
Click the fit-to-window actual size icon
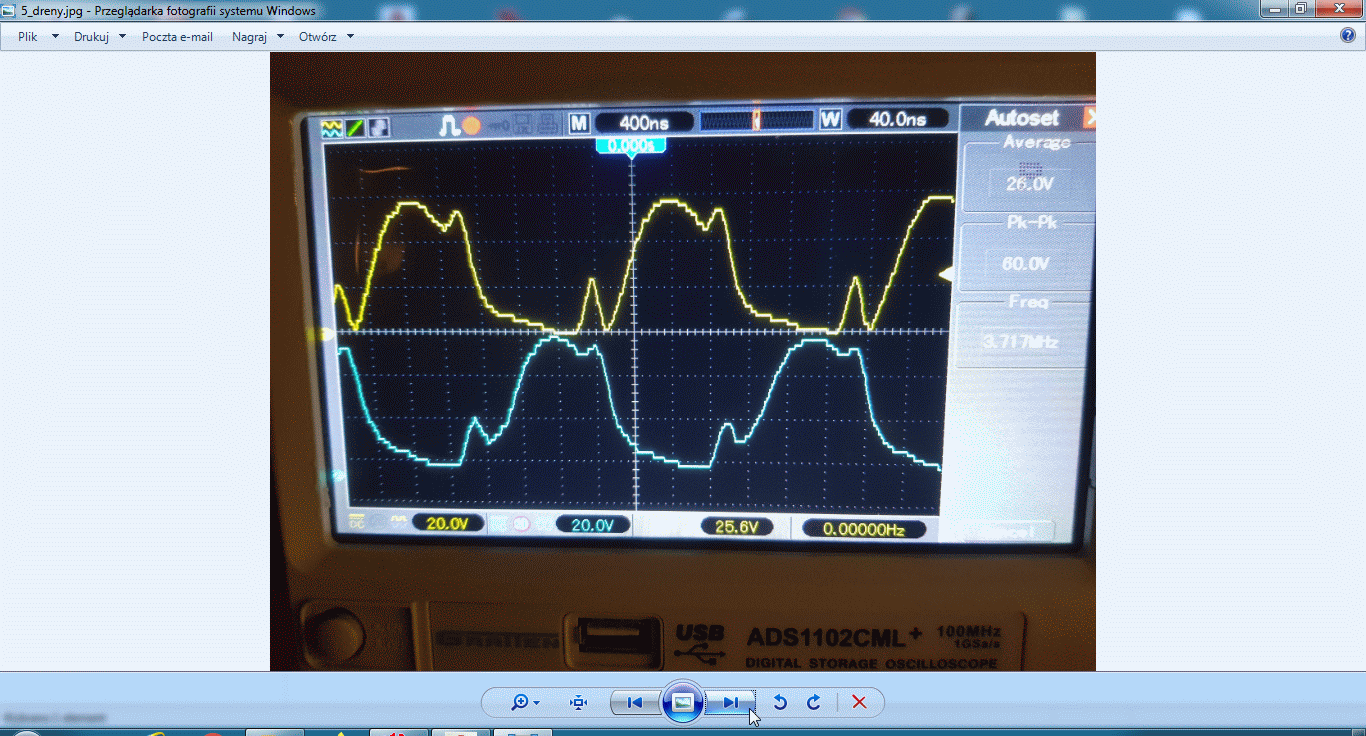(x=578, y=703)
